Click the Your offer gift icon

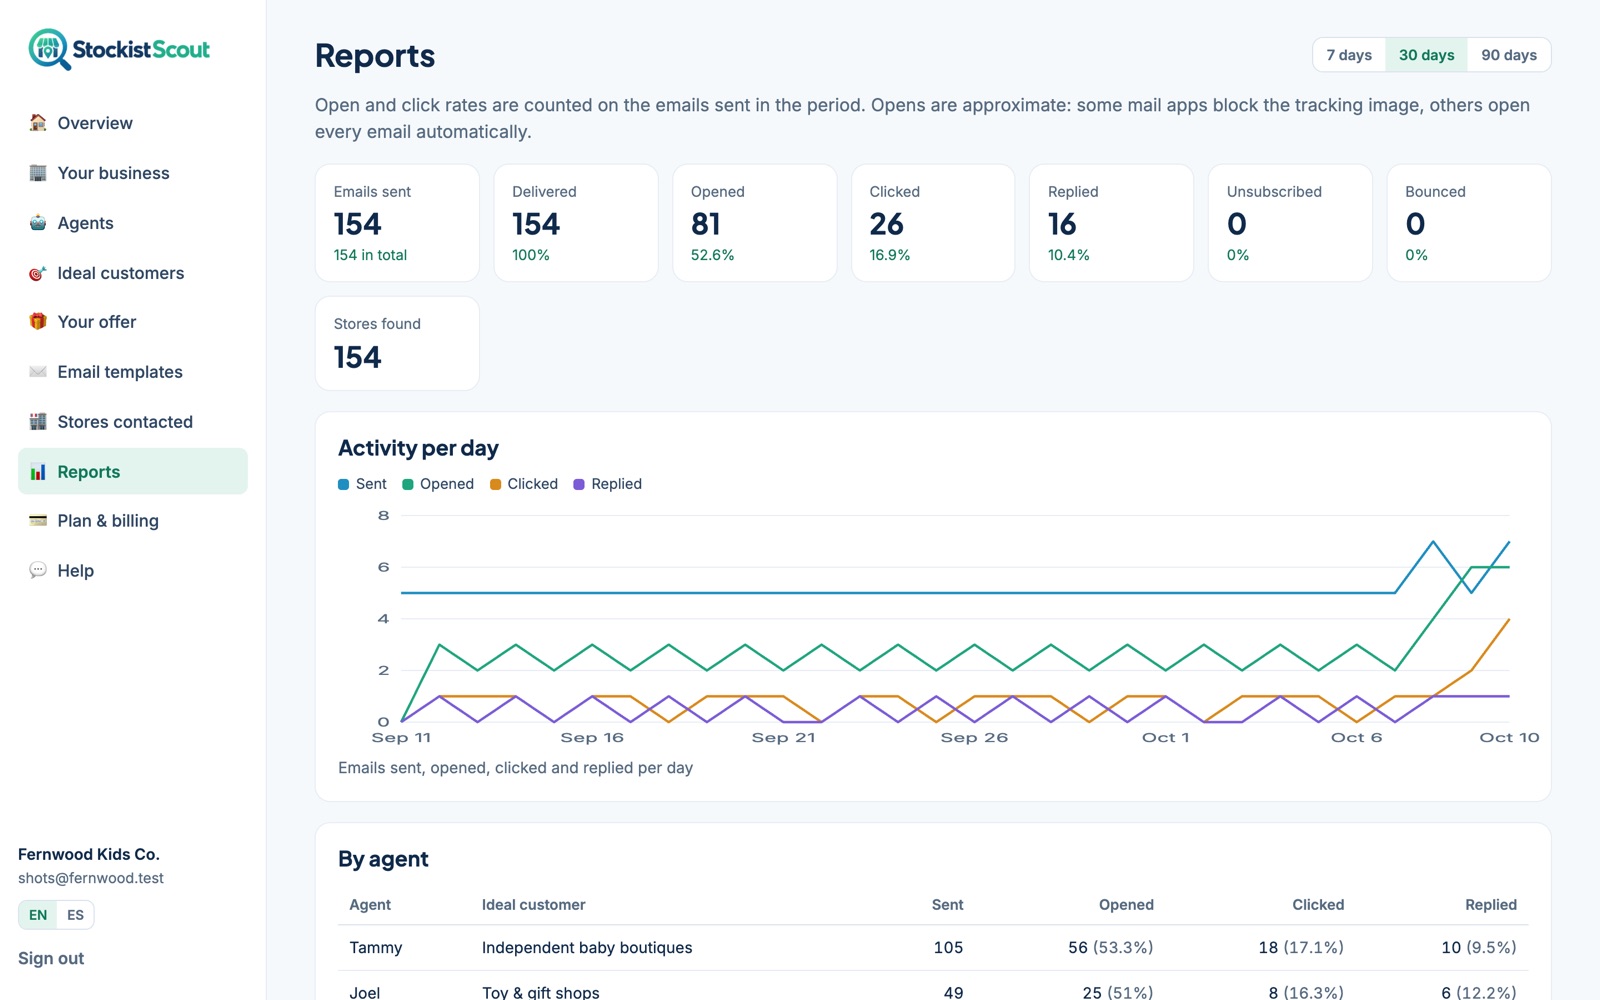coord(38,322)
